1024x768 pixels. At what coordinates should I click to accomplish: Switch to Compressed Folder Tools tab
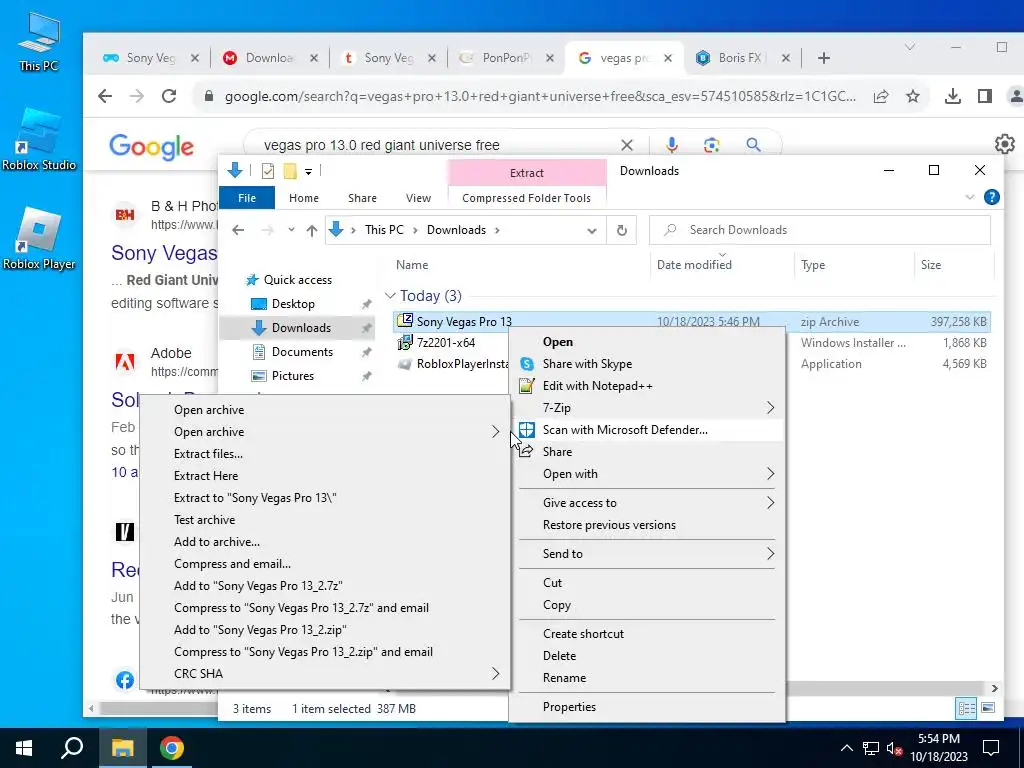point(526,198)
